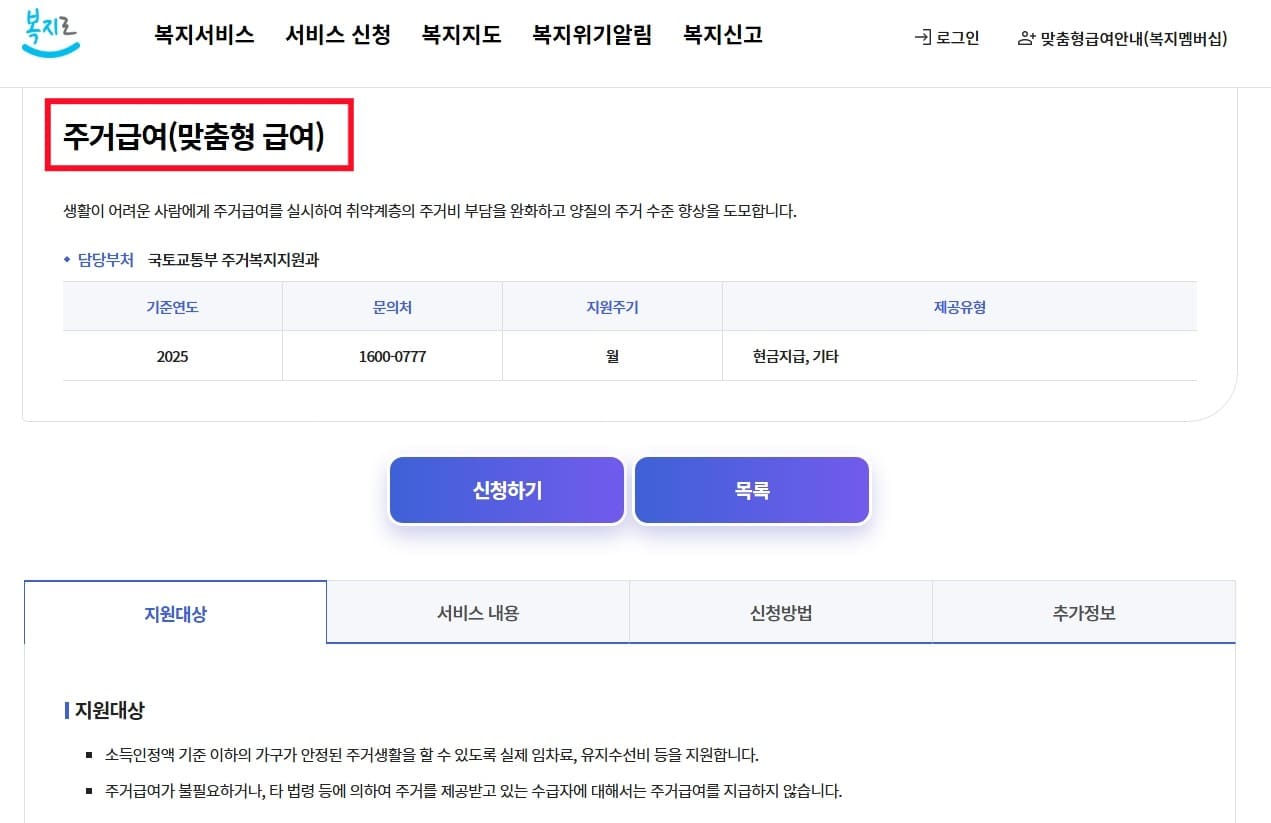
Task: Click the 복지로 logo icon
Action: (x=50, y=33)
